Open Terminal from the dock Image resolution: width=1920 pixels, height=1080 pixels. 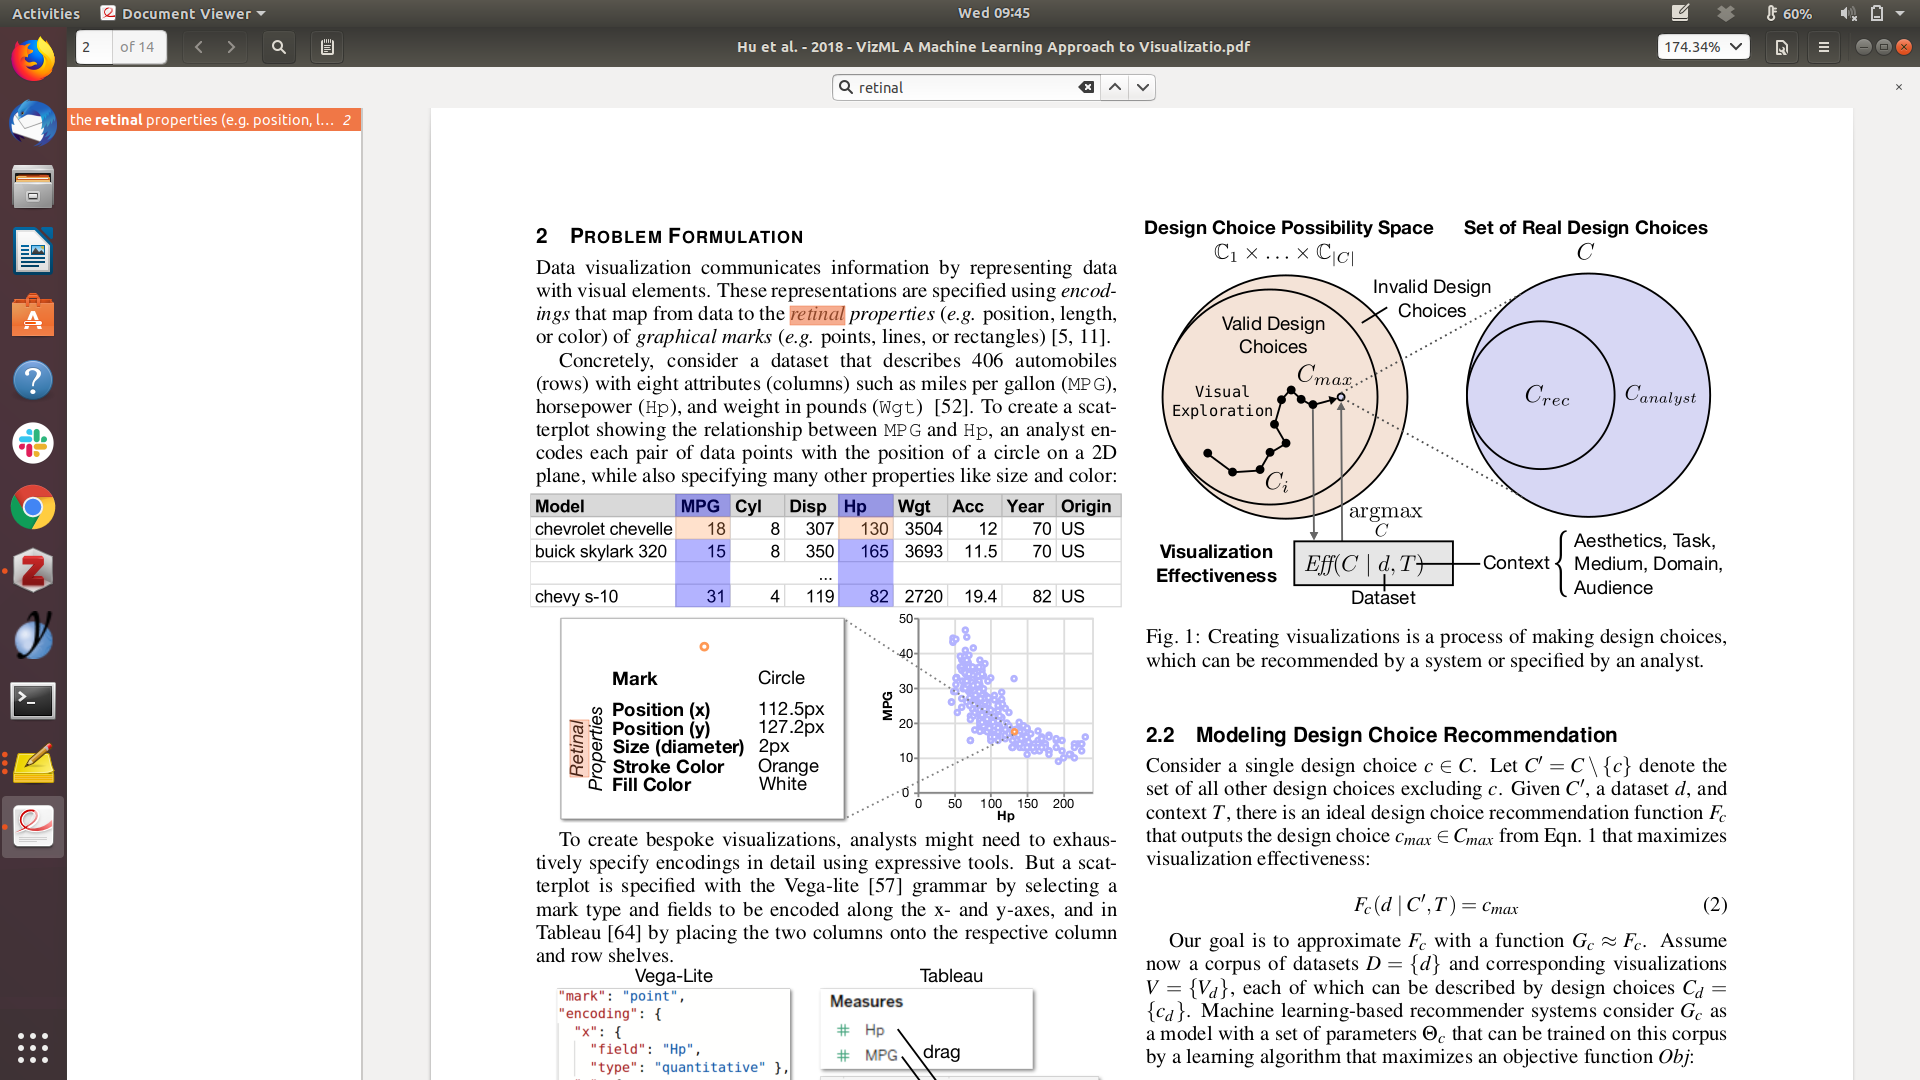pyautogui.click(x=33, y=700)
